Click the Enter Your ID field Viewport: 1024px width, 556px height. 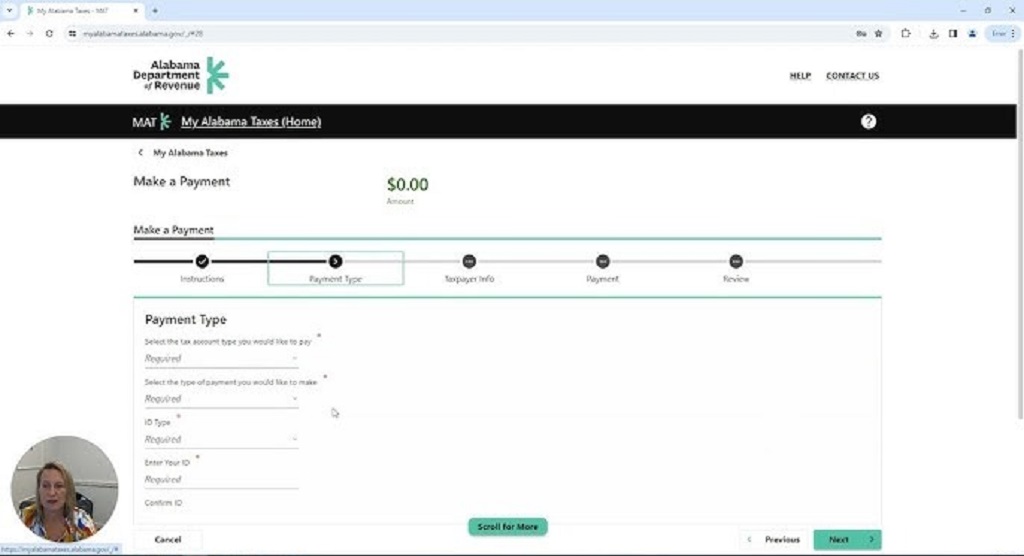(x=221, y=480)
